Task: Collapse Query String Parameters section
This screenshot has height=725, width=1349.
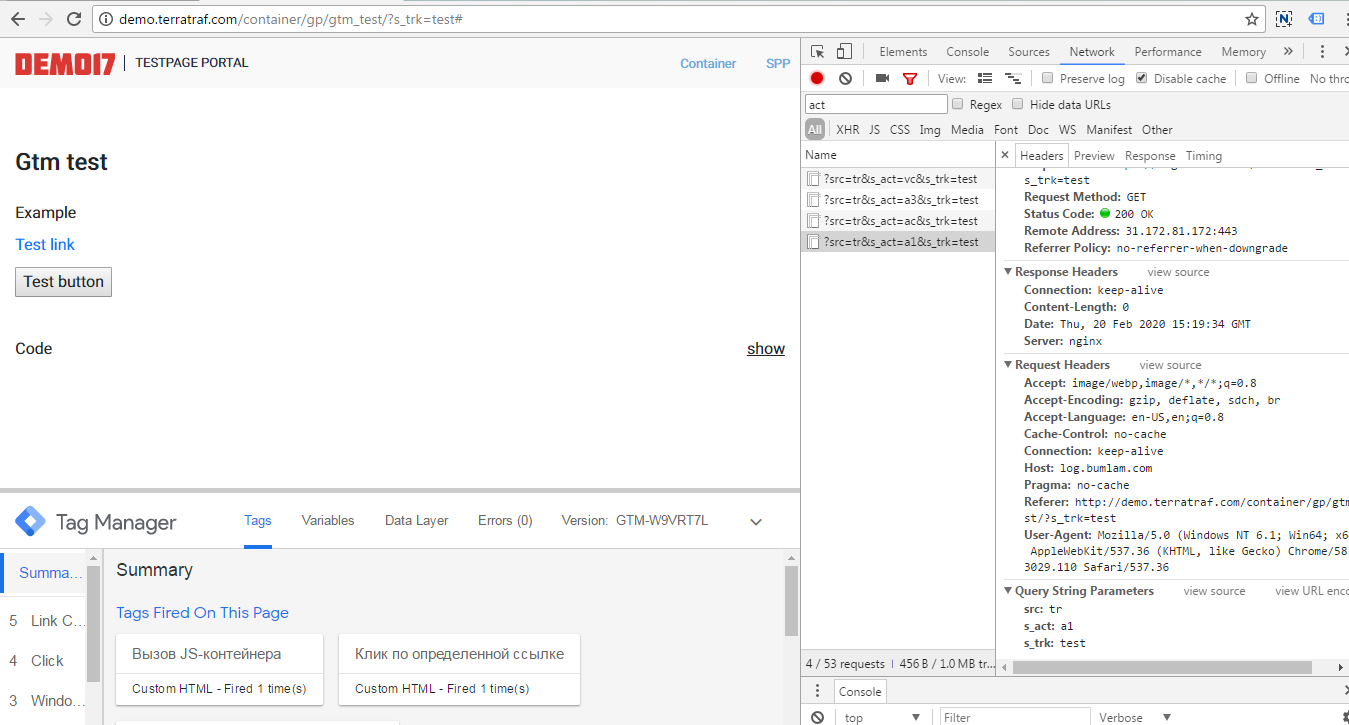Action: click(x=1008, y=591)
